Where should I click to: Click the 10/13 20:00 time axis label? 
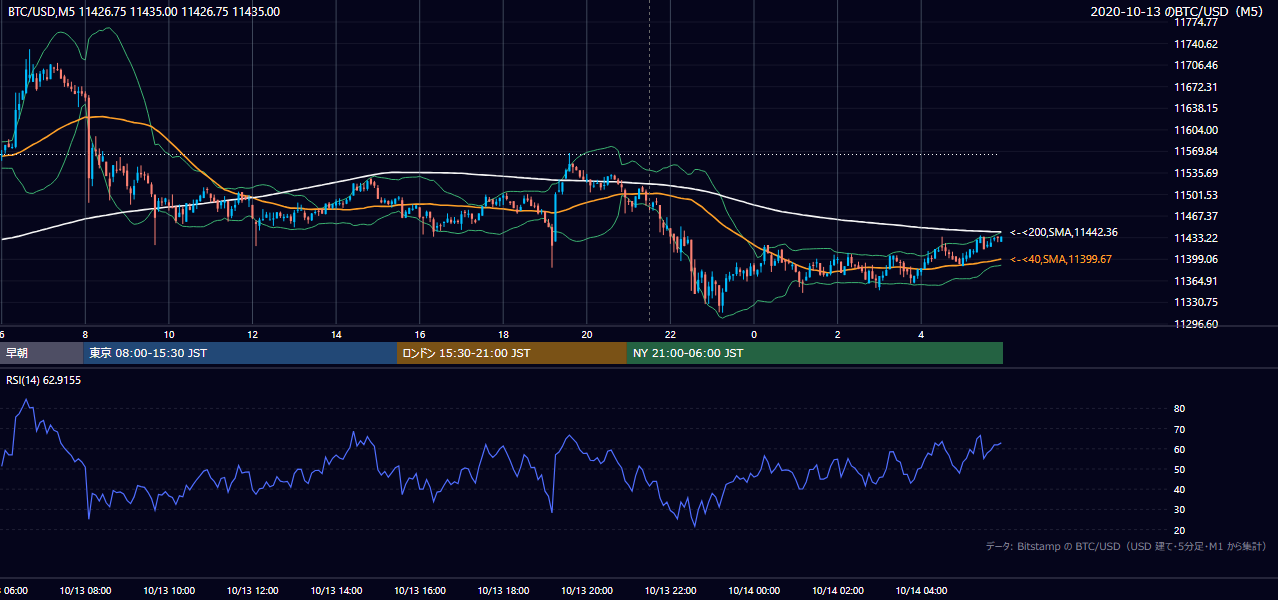coord(587,591)
